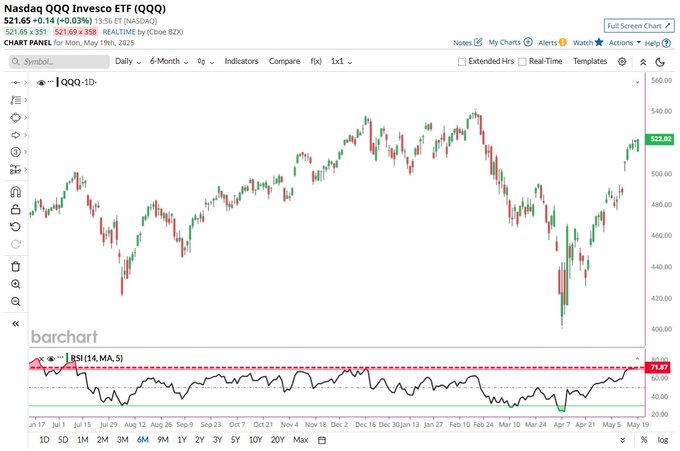The width and height of the screenshot is (680, 451).
Task: Open the measurement and projection tools
Action: click(x=16, y=170)
